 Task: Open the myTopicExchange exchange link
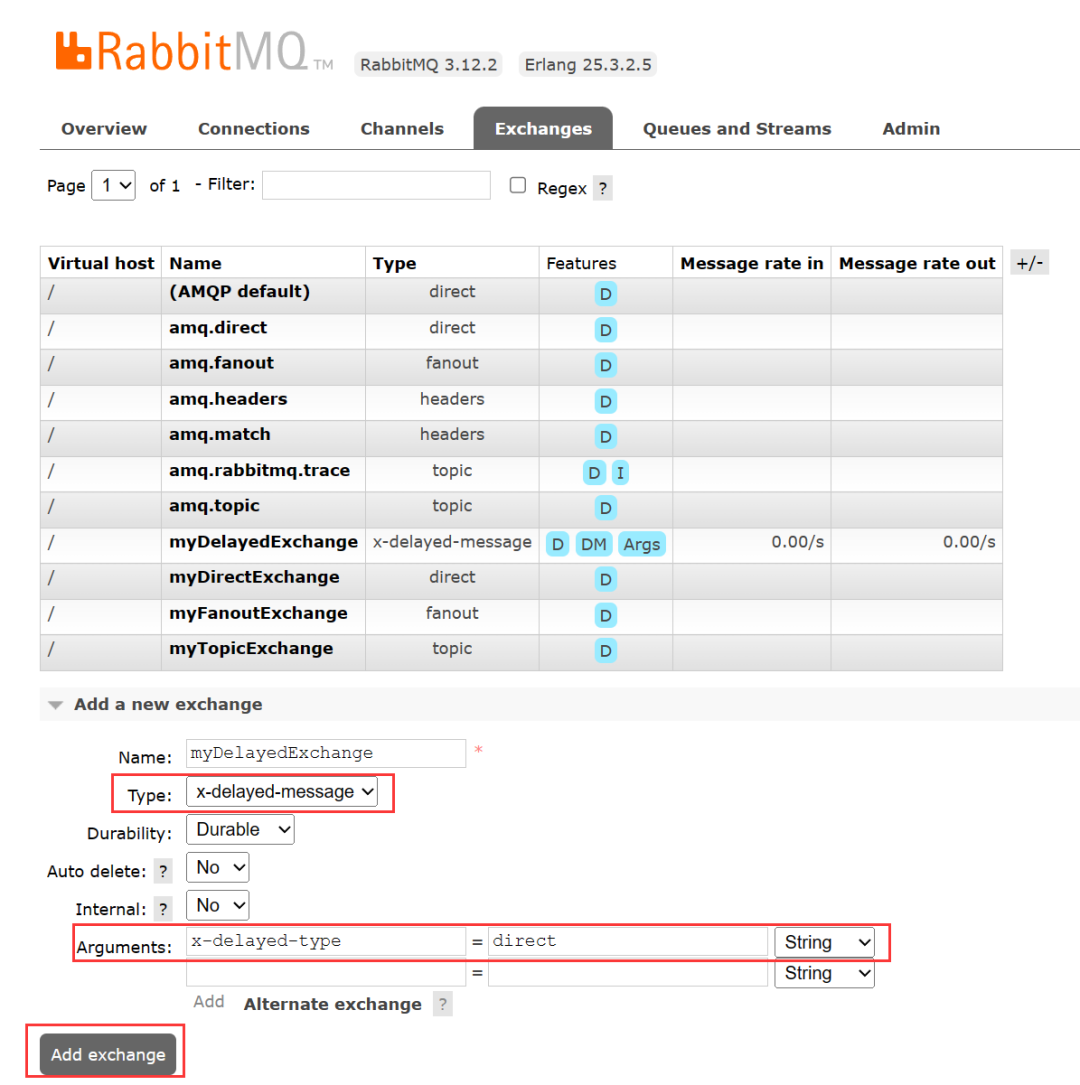point(251,648)
